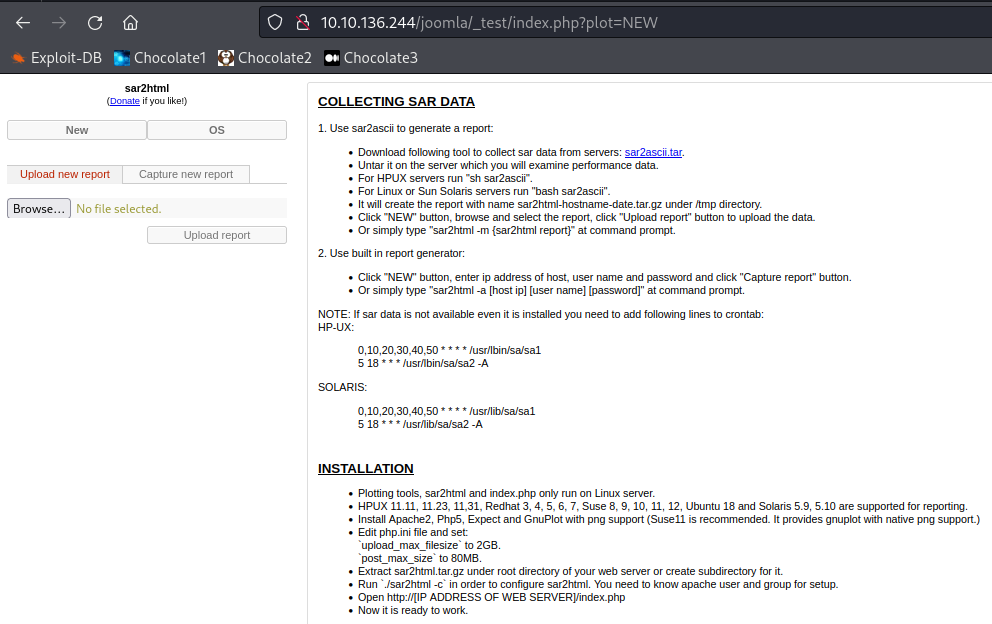The width and height of the screenshot is (992, 624).
Task: Focus the URL address bar
Action: (x=600, y=22)
